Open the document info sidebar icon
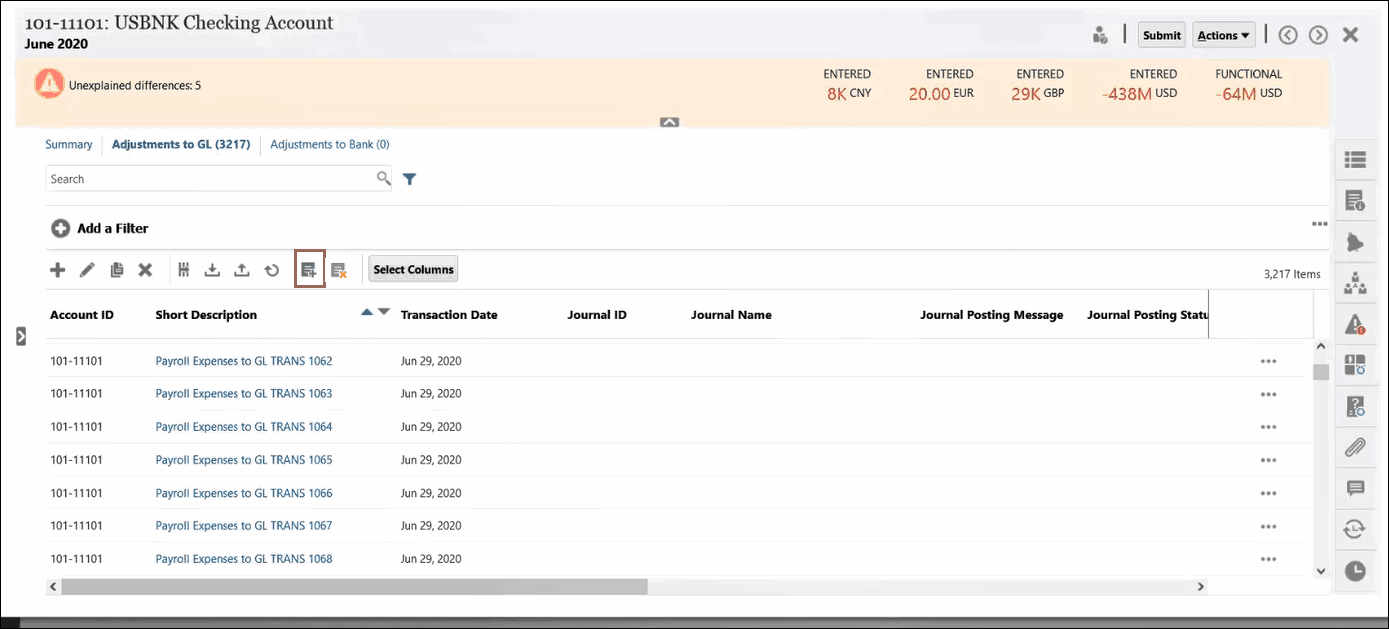The image size is (1389, 629). coord(1355,201)
